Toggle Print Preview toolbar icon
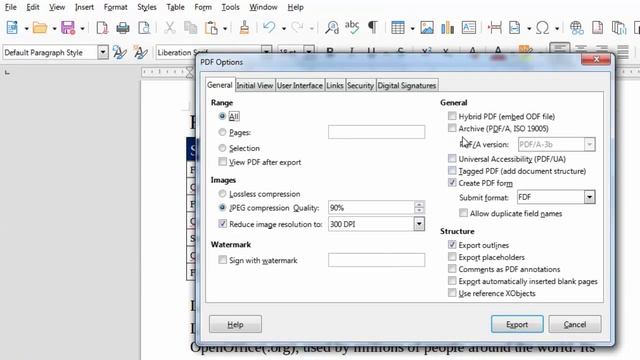 (x=144, y=28)
